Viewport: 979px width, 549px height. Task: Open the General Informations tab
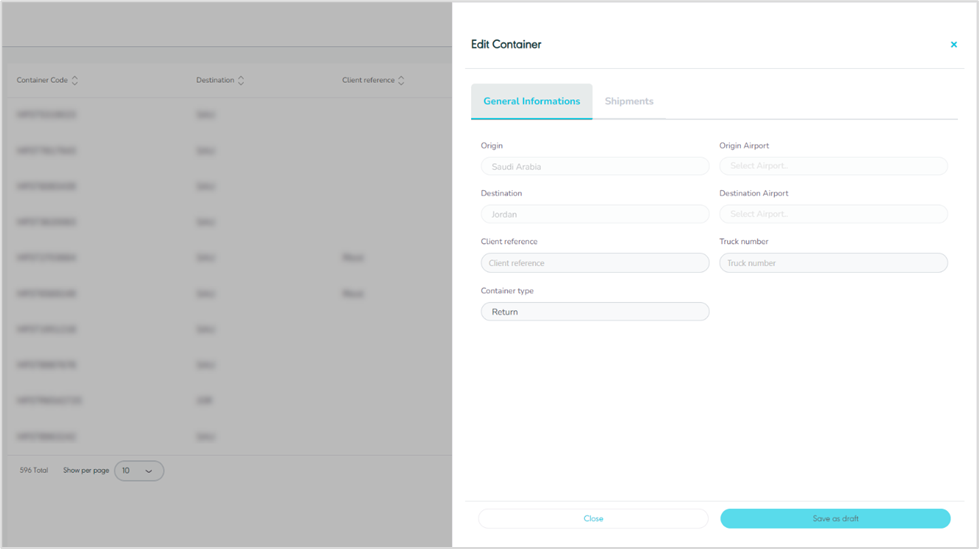[x=531, y=102]
